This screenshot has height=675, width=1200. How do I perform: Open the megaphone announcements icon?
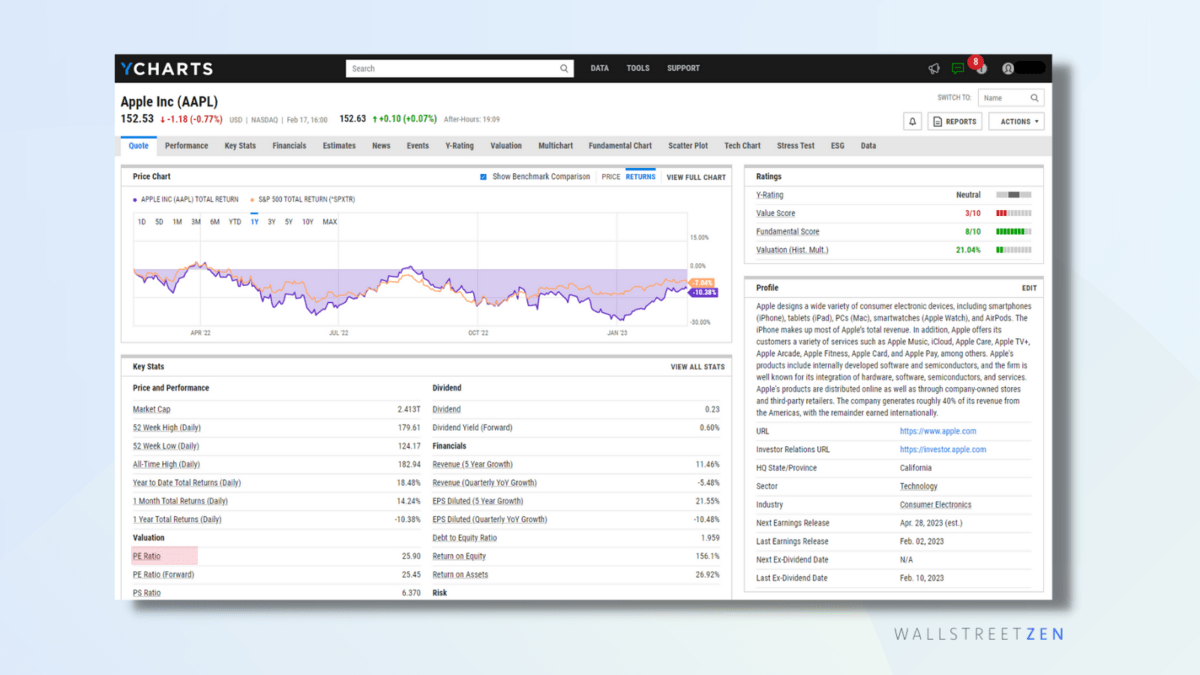[x=934, y=69]
